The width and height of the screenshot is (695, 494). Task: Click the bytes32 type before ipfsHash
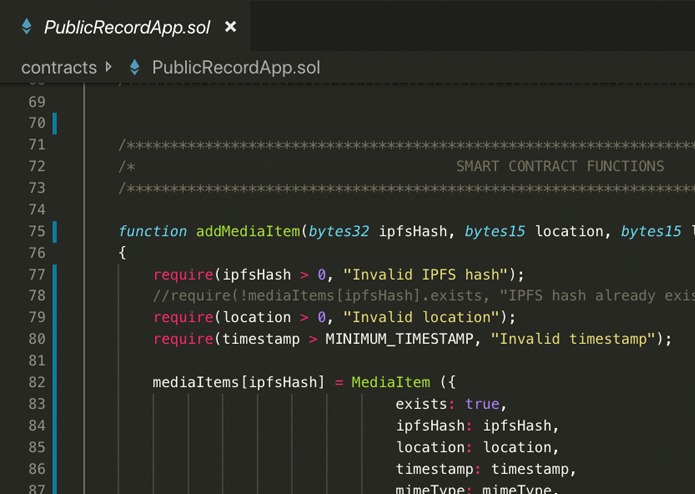point(339,231)
